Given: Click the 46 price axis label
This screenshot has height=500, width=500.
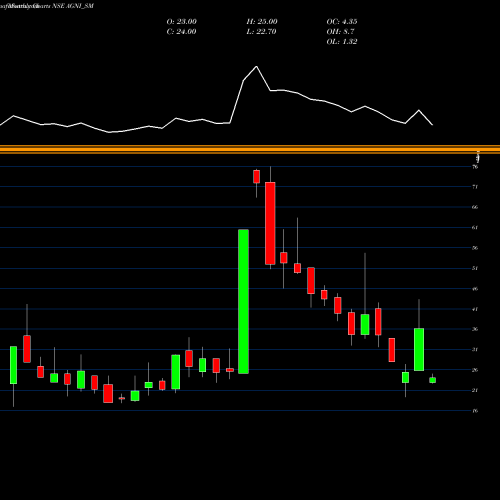Looking at the screenshot, I should click(475, 289).
